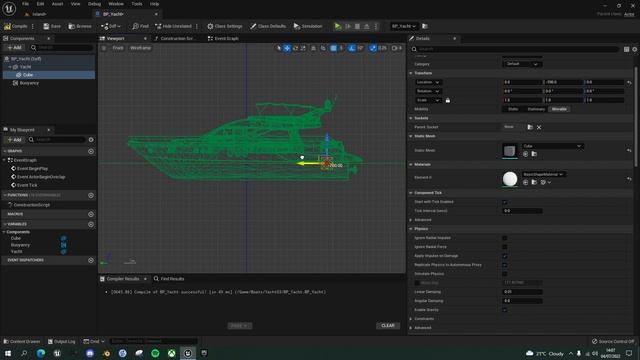
Task: Click the Compile toolbar button
Action: pos(16,26)
